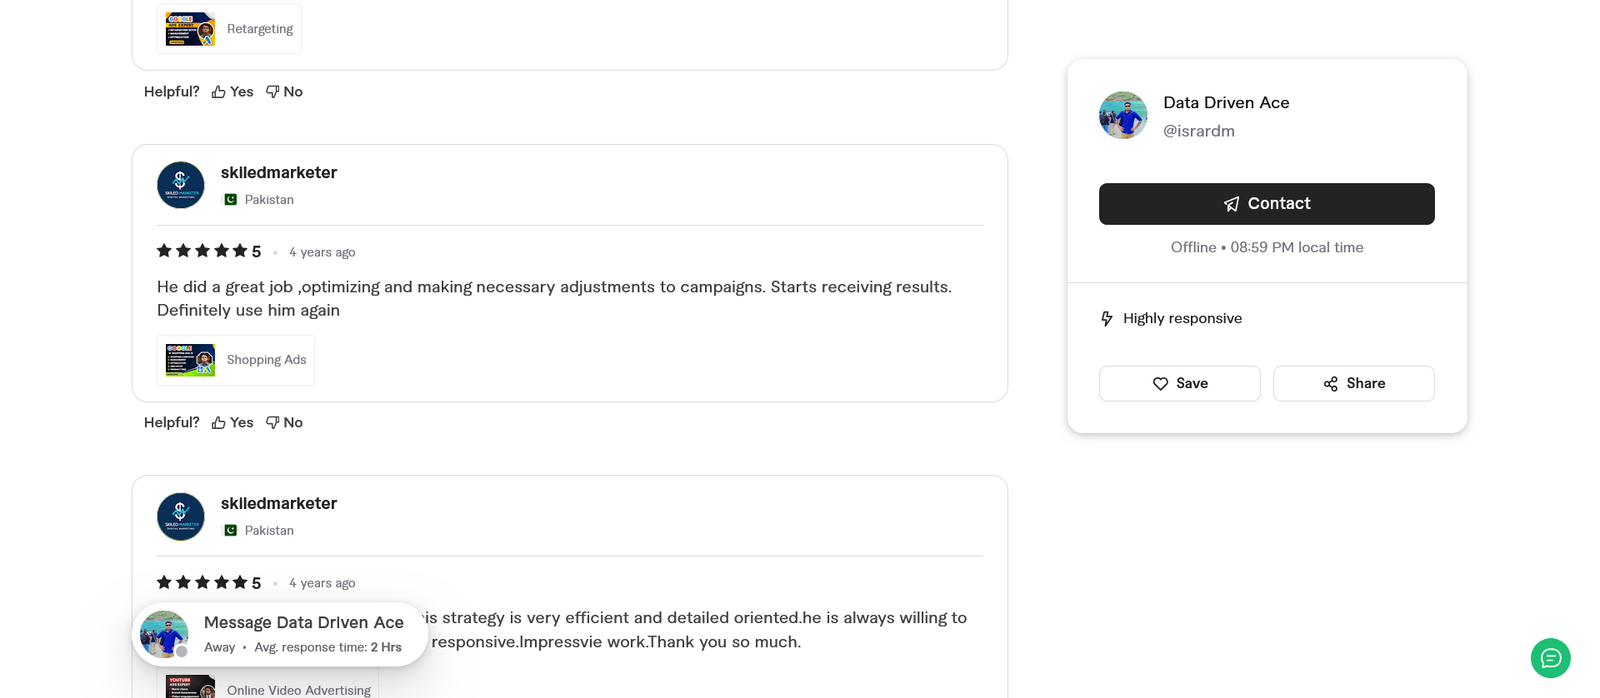Click the thumbs down icon under the top review
Image resolution: width=1600 pixels, height=698 pixels.
click(271, 90)
